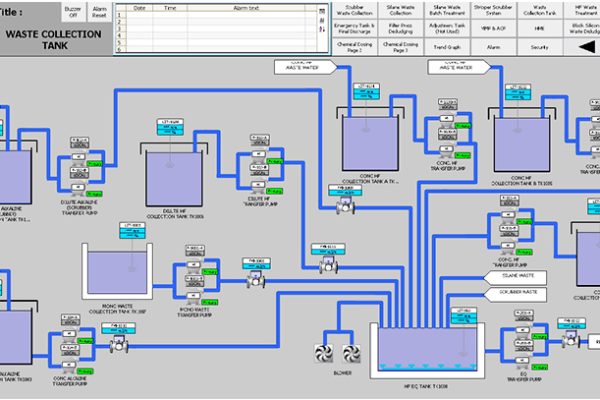Select alarm list row 1
This screenshot has width=600, height=400.
point(217,15)
